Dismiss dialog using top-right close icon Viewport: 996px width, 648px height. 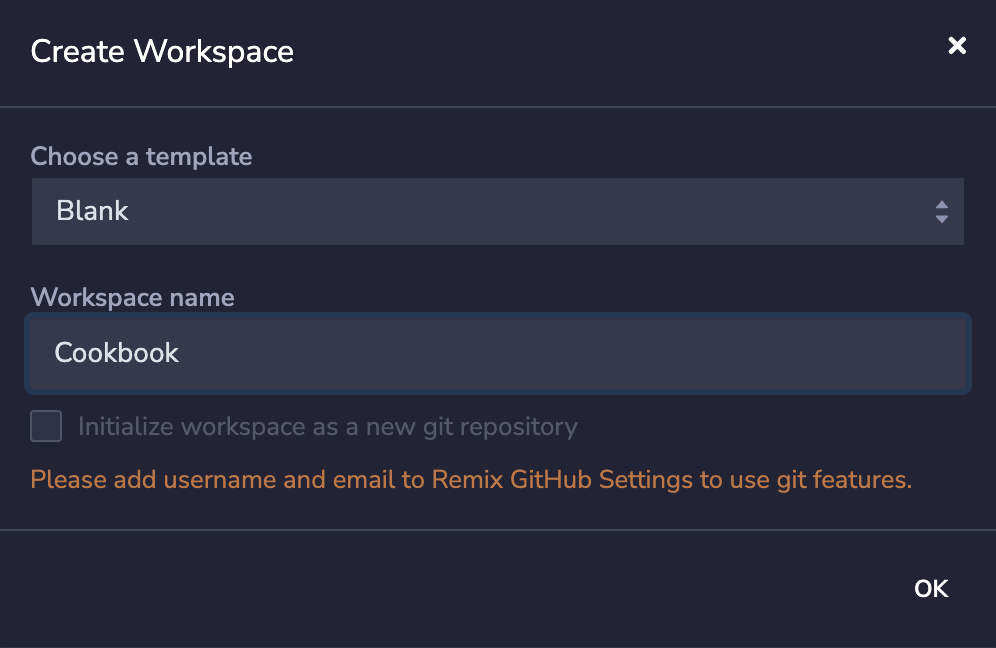957,46
